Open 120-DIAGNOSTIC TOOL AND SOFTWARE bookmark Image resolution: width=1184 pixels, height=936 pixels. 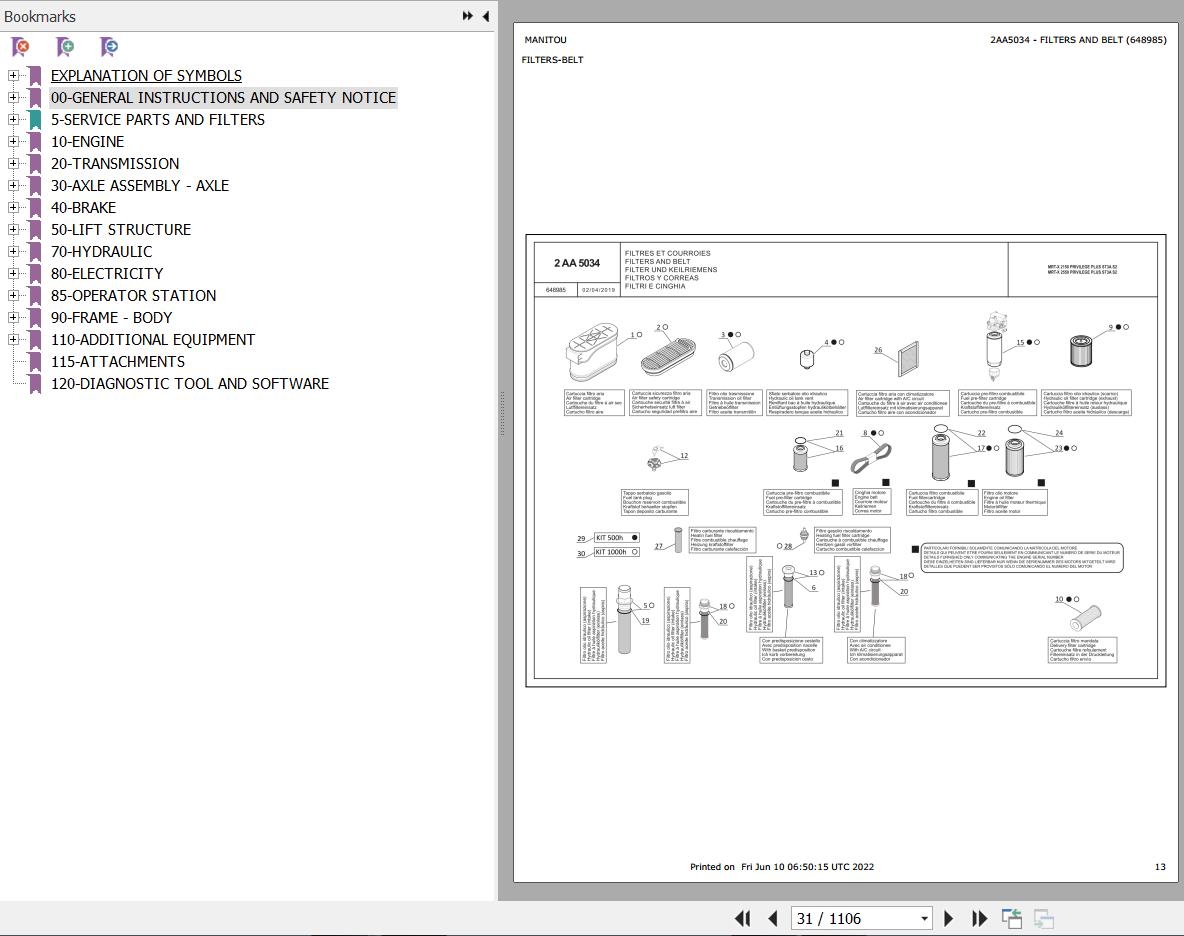tap(190, 384)
